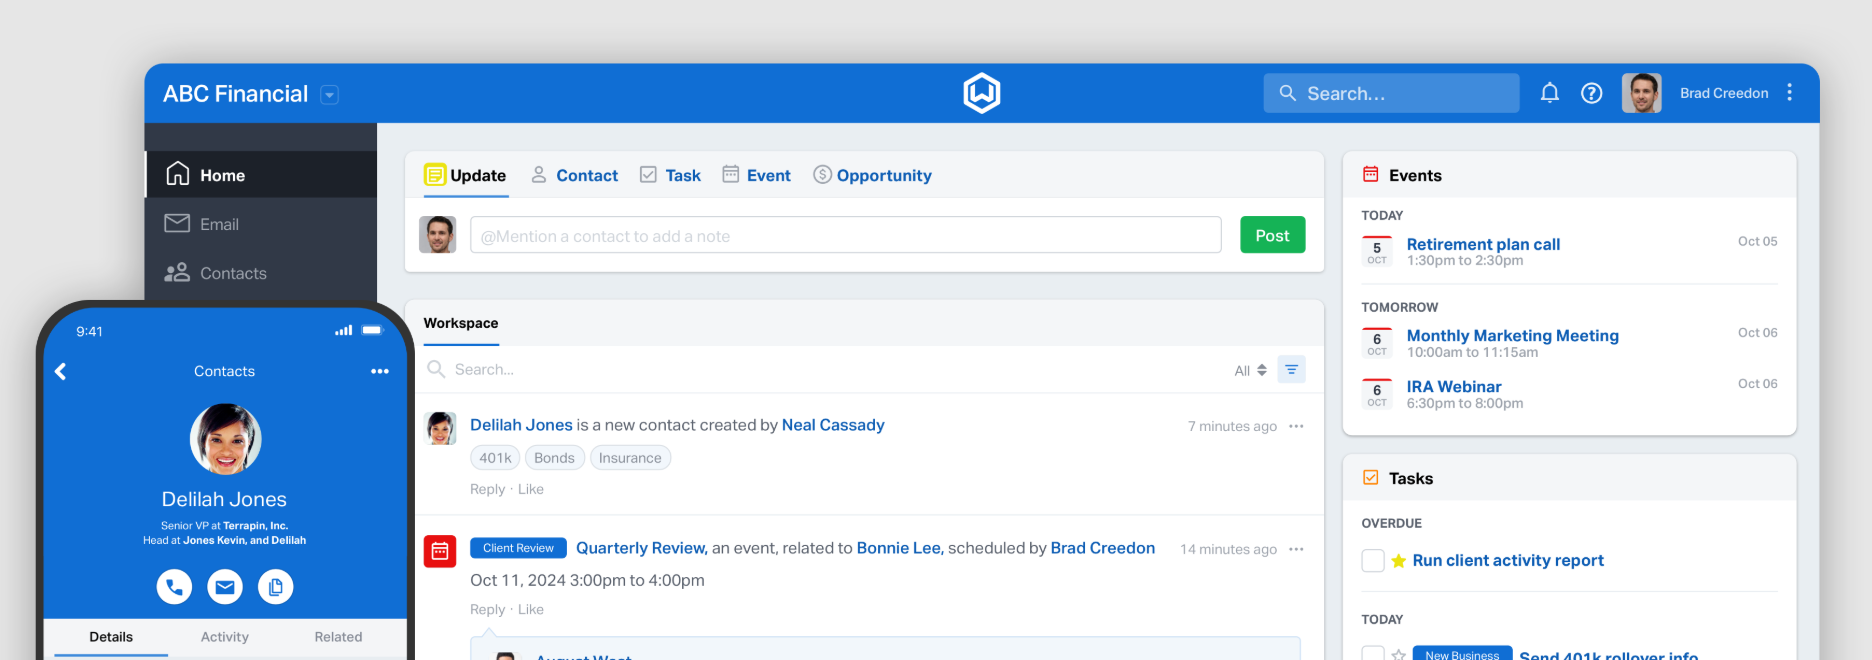Like the Quarterly Review post

531,609
